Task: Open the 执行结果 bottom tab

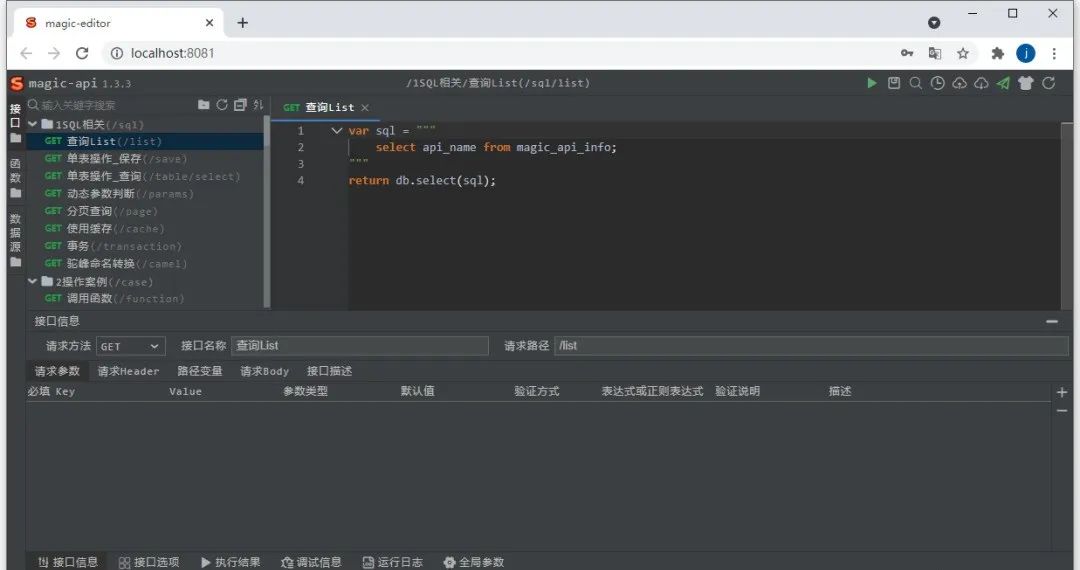Action: (x=230, y=562)
